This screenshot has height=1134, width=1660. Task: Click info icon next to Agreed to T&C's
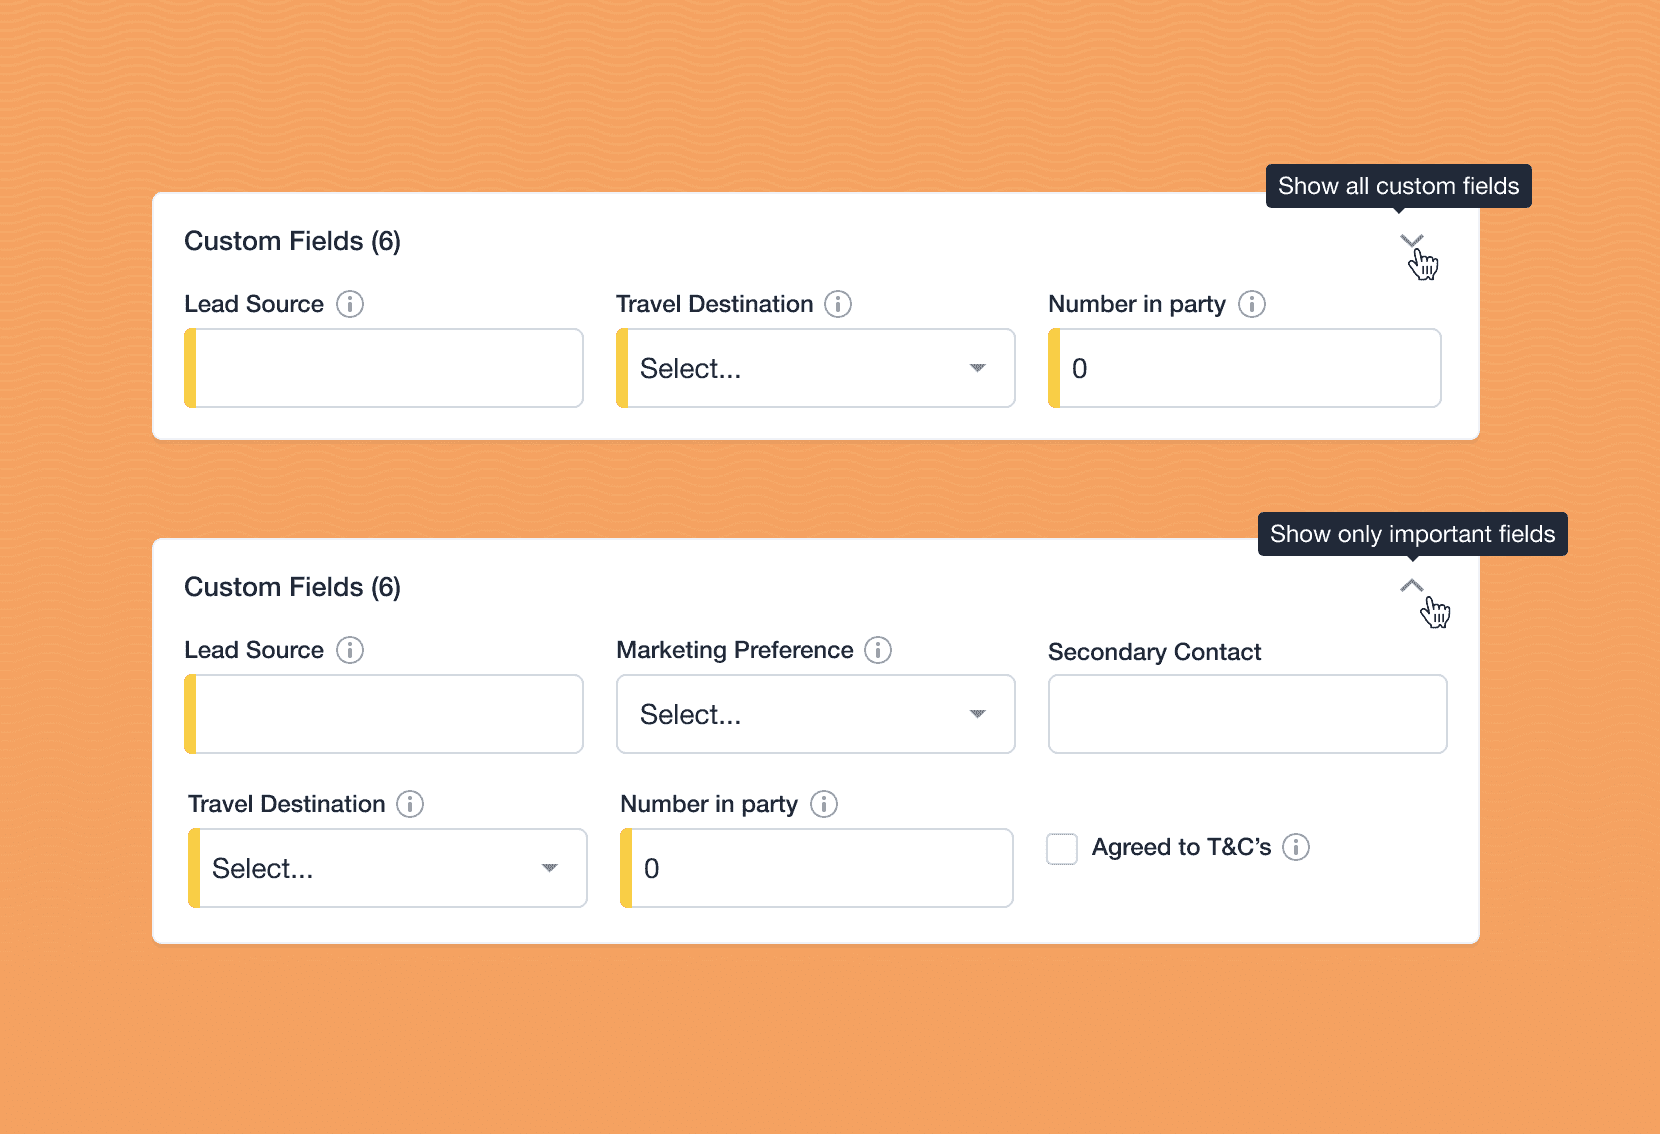point(1296,847)
